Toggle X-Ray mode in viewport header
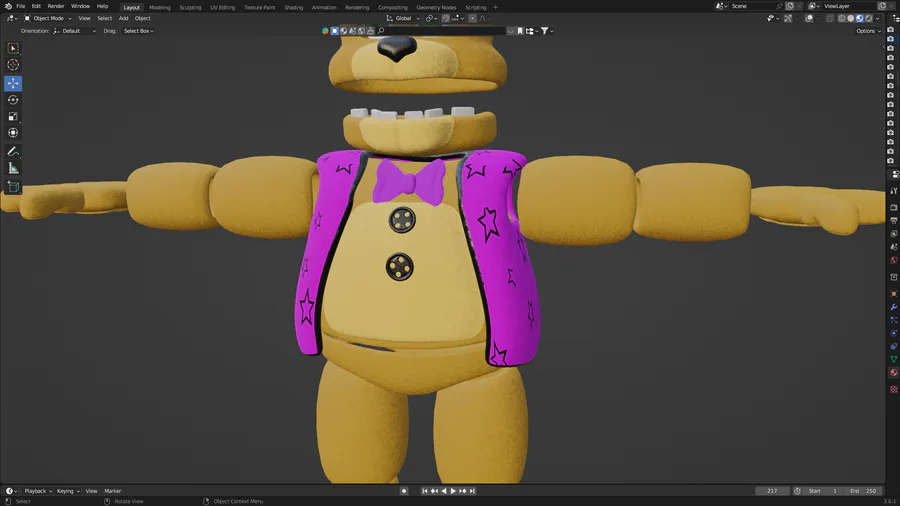 tap(830, 18)
